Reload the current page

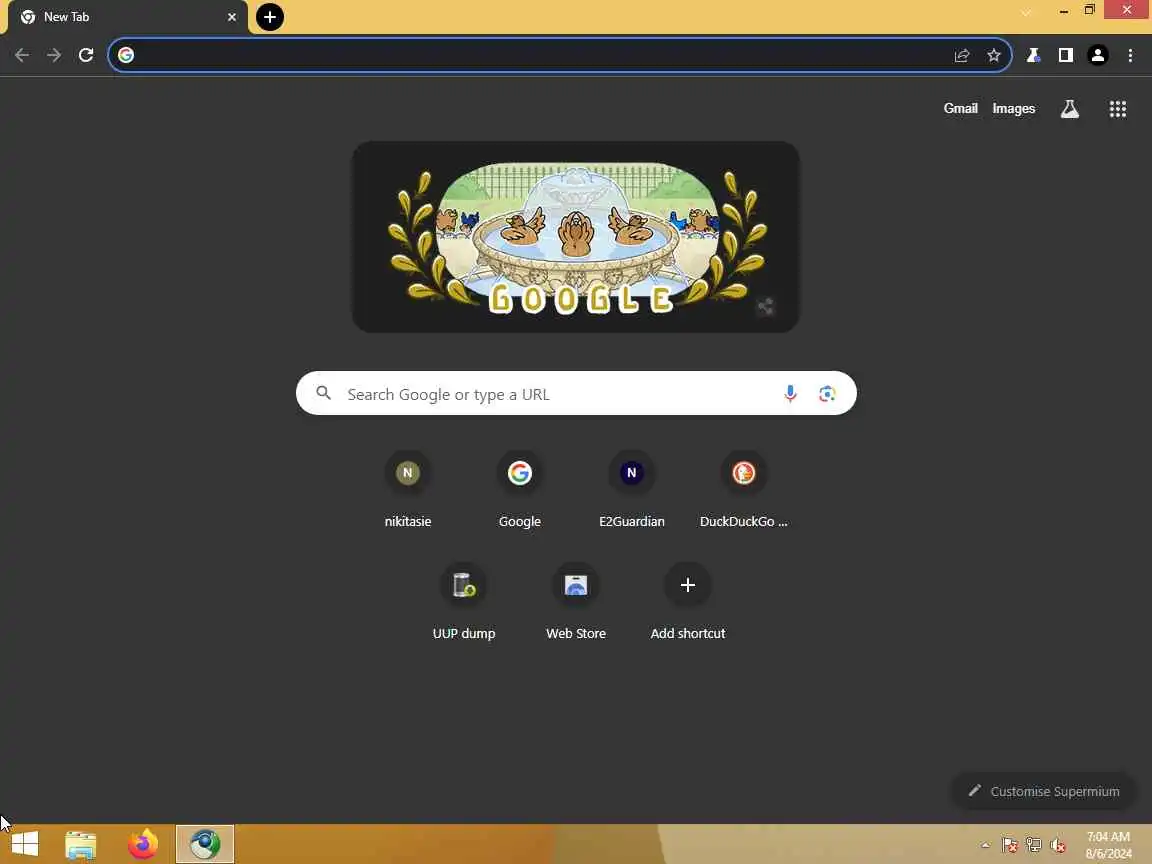(x=86, y=55)
